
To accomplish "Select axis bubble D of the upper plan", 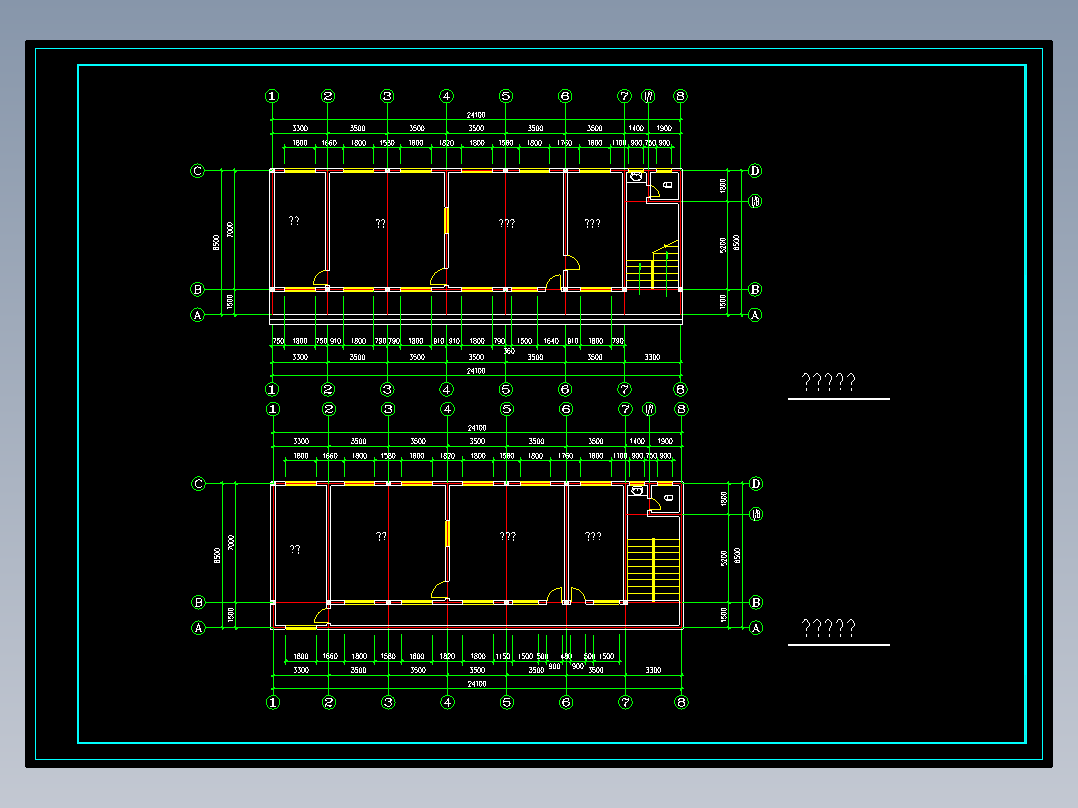I will point(755,171).
